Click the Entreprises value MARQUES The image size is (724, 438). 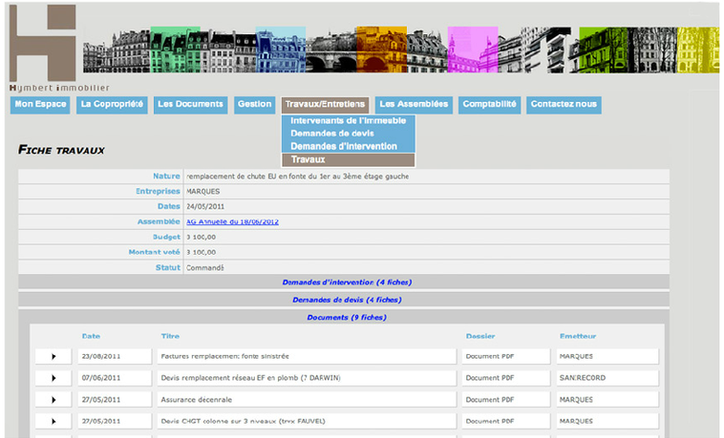[x=203, y=192]
